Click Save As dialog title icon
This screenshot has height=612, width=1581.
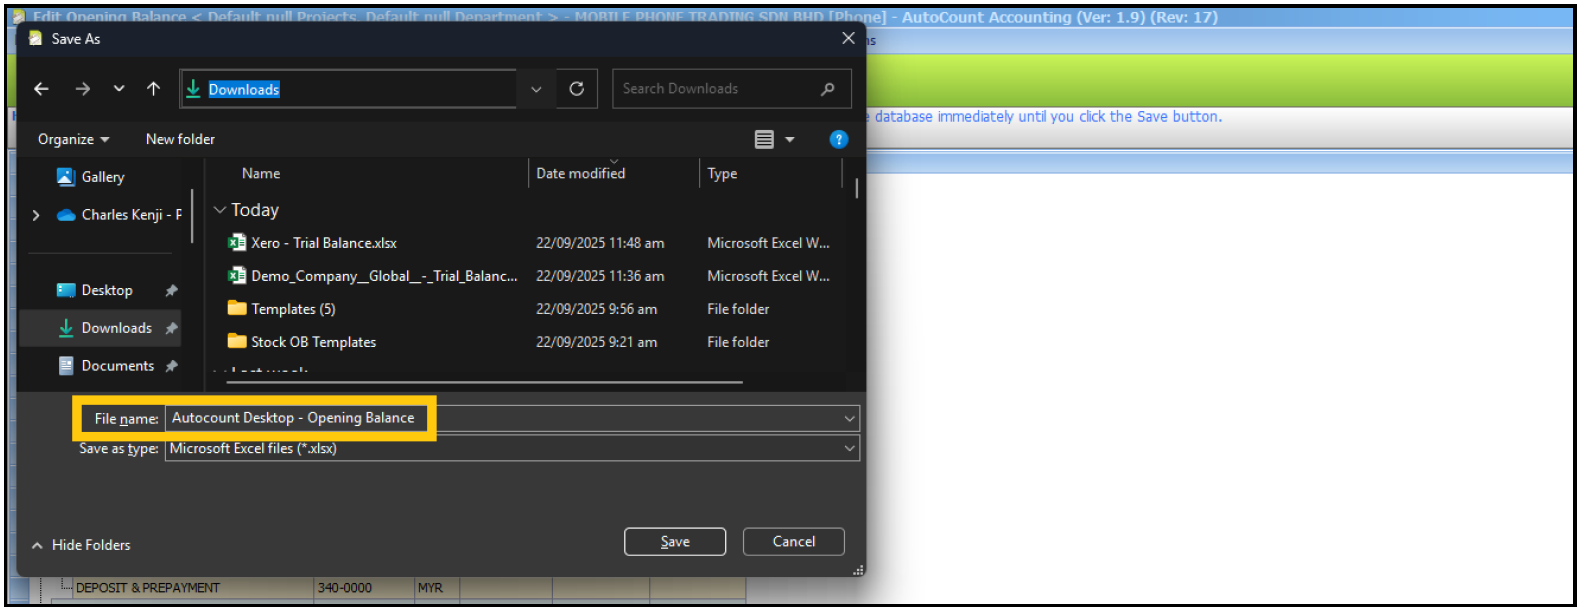click(35, 38)
